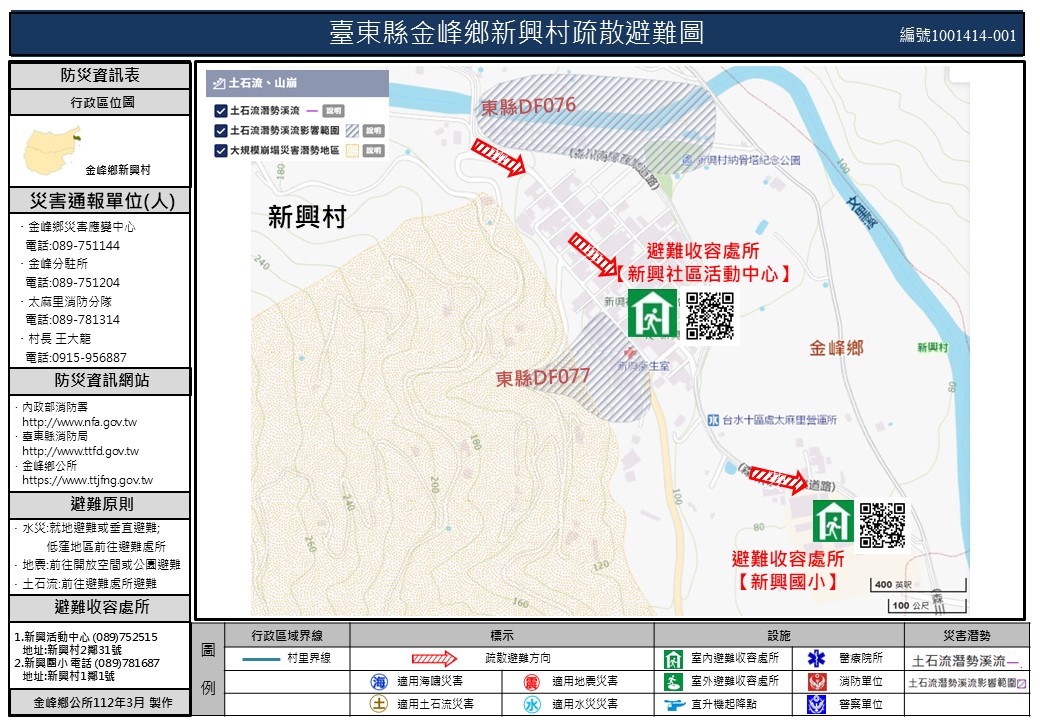
Task: Click the earthquake disaster 震 icon
Action: [535, 681]
